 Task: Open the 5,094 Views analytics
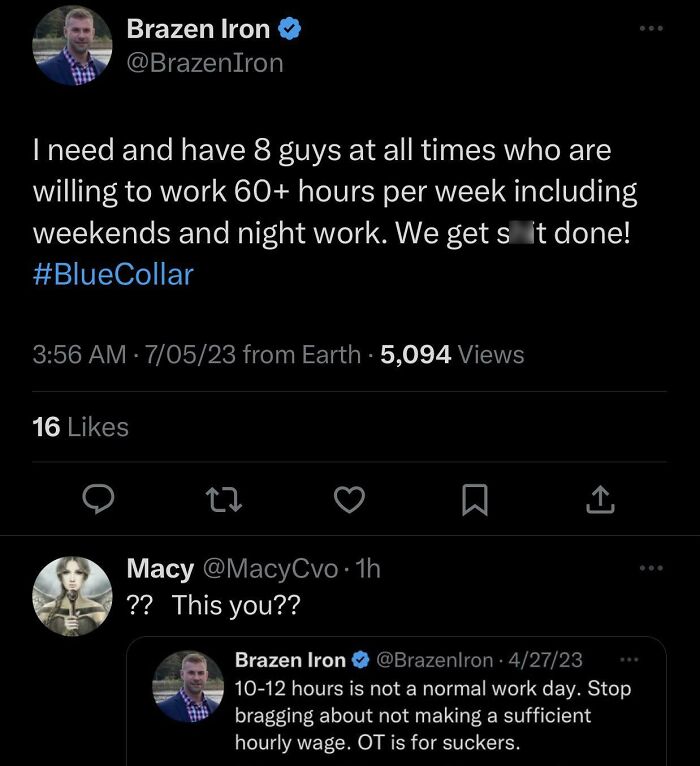pos(453,353)
